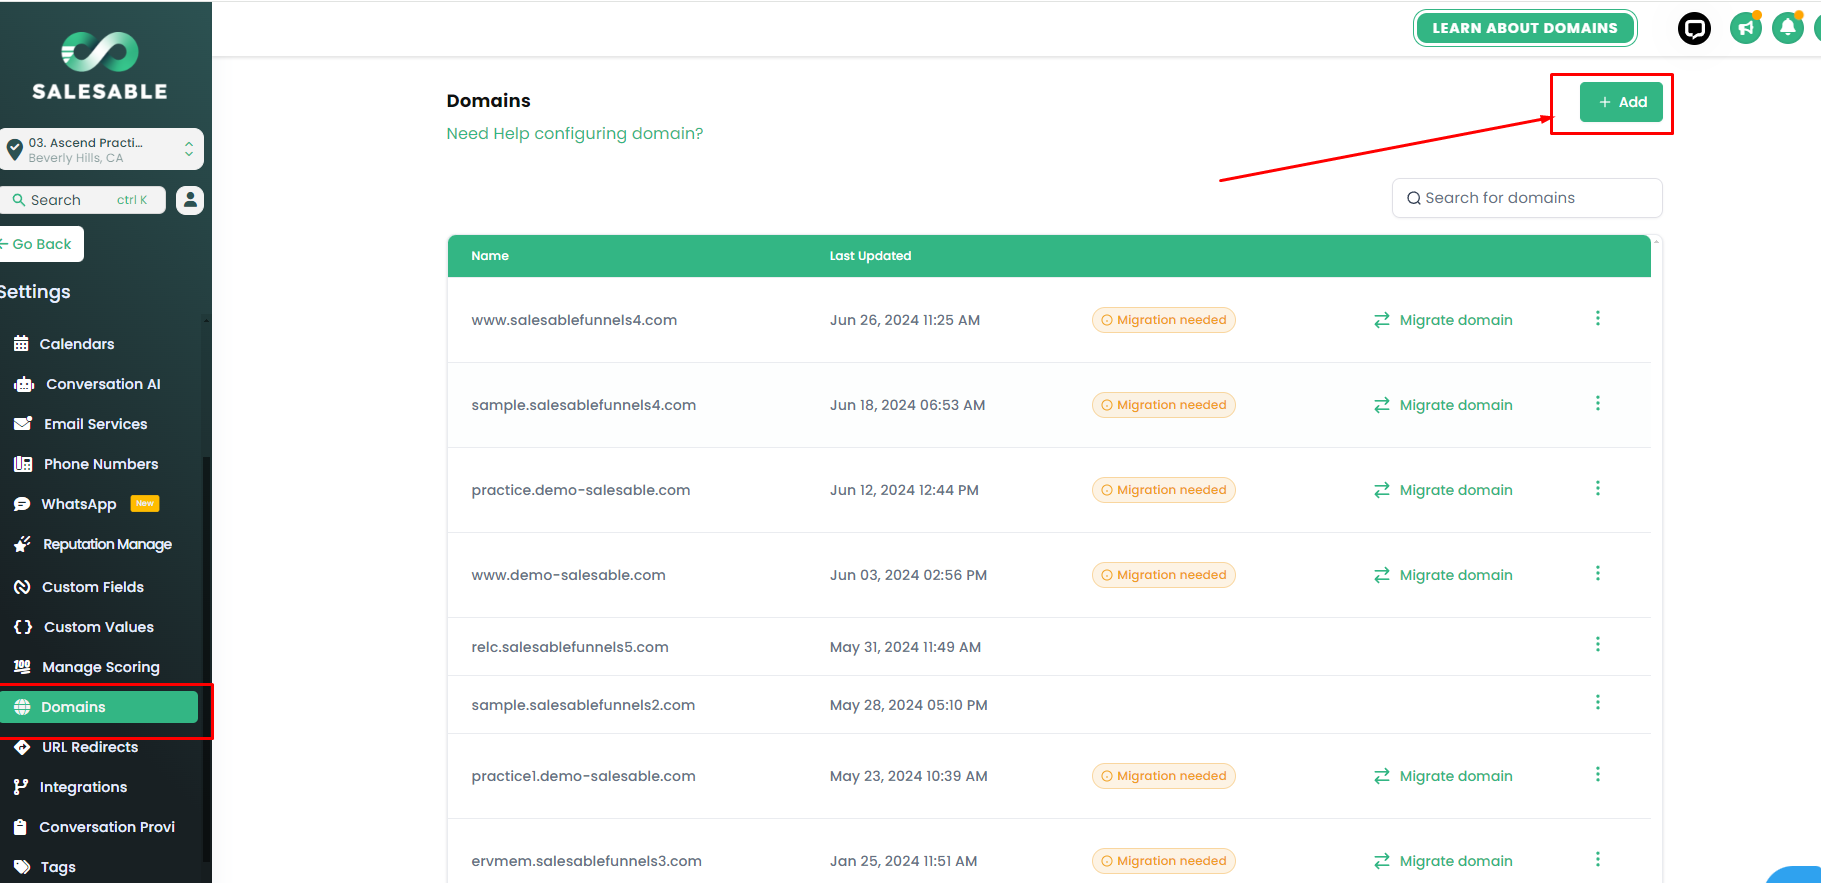Open the megaphone announcements icon
Screen dimensions: 1821x883
(x=1745, y=28)
